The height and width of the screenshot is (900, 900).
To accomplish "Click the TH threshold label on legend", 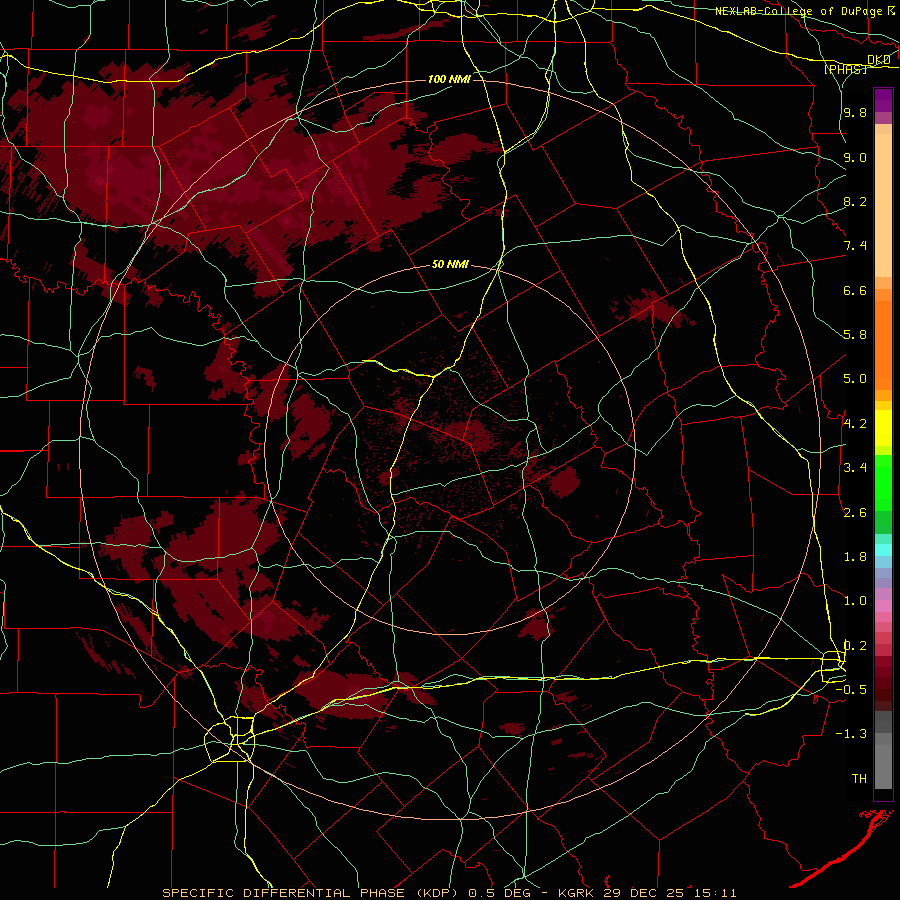I will [859, 779].
